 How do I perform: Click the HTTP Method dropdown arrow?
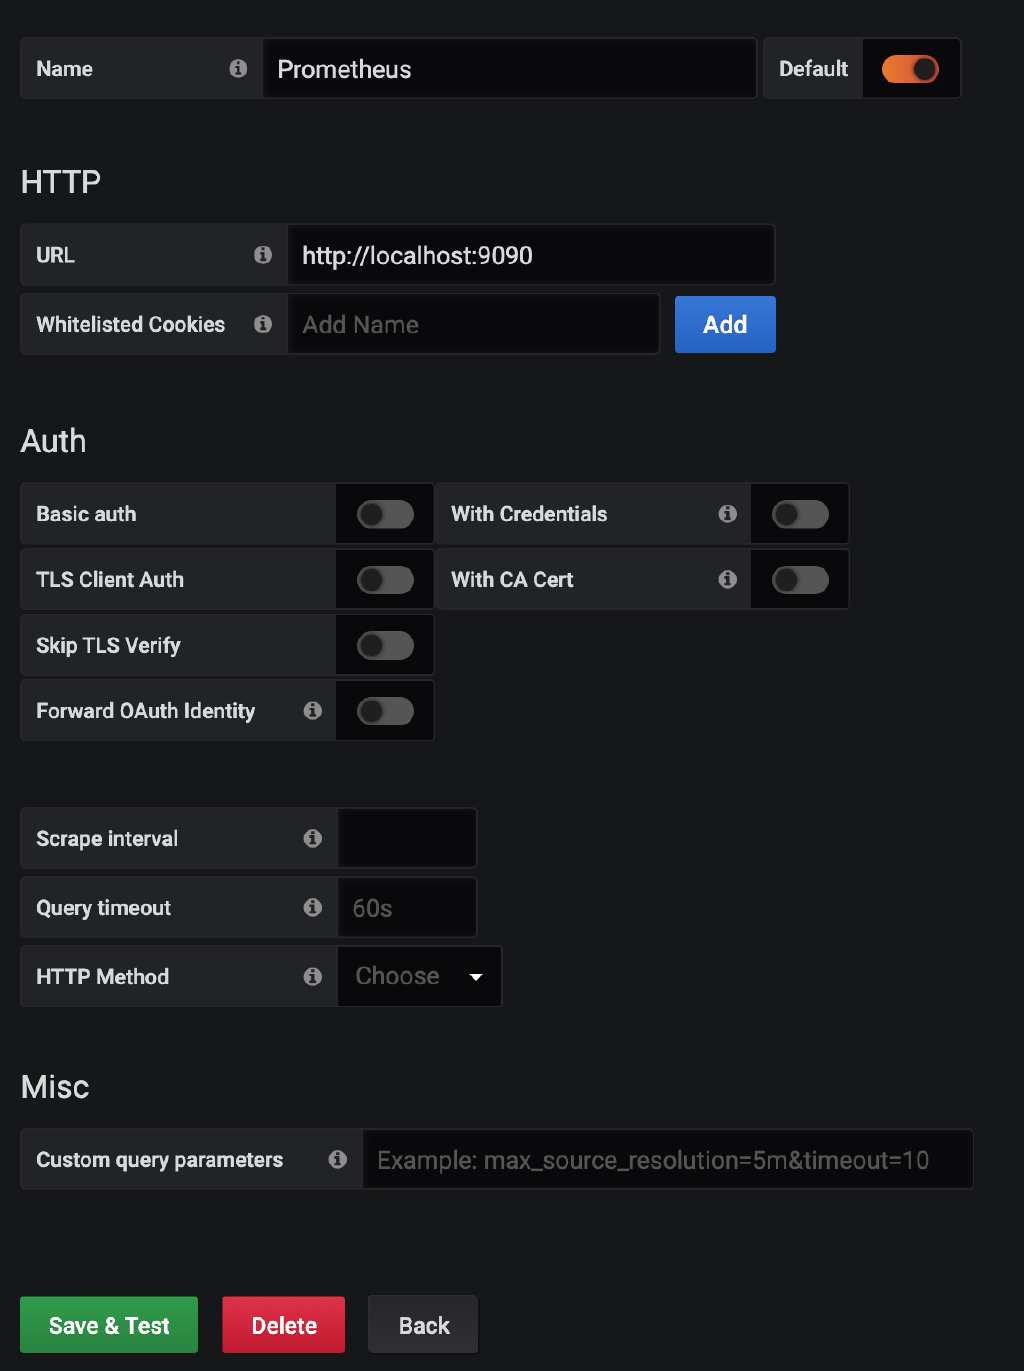(476, 977)
